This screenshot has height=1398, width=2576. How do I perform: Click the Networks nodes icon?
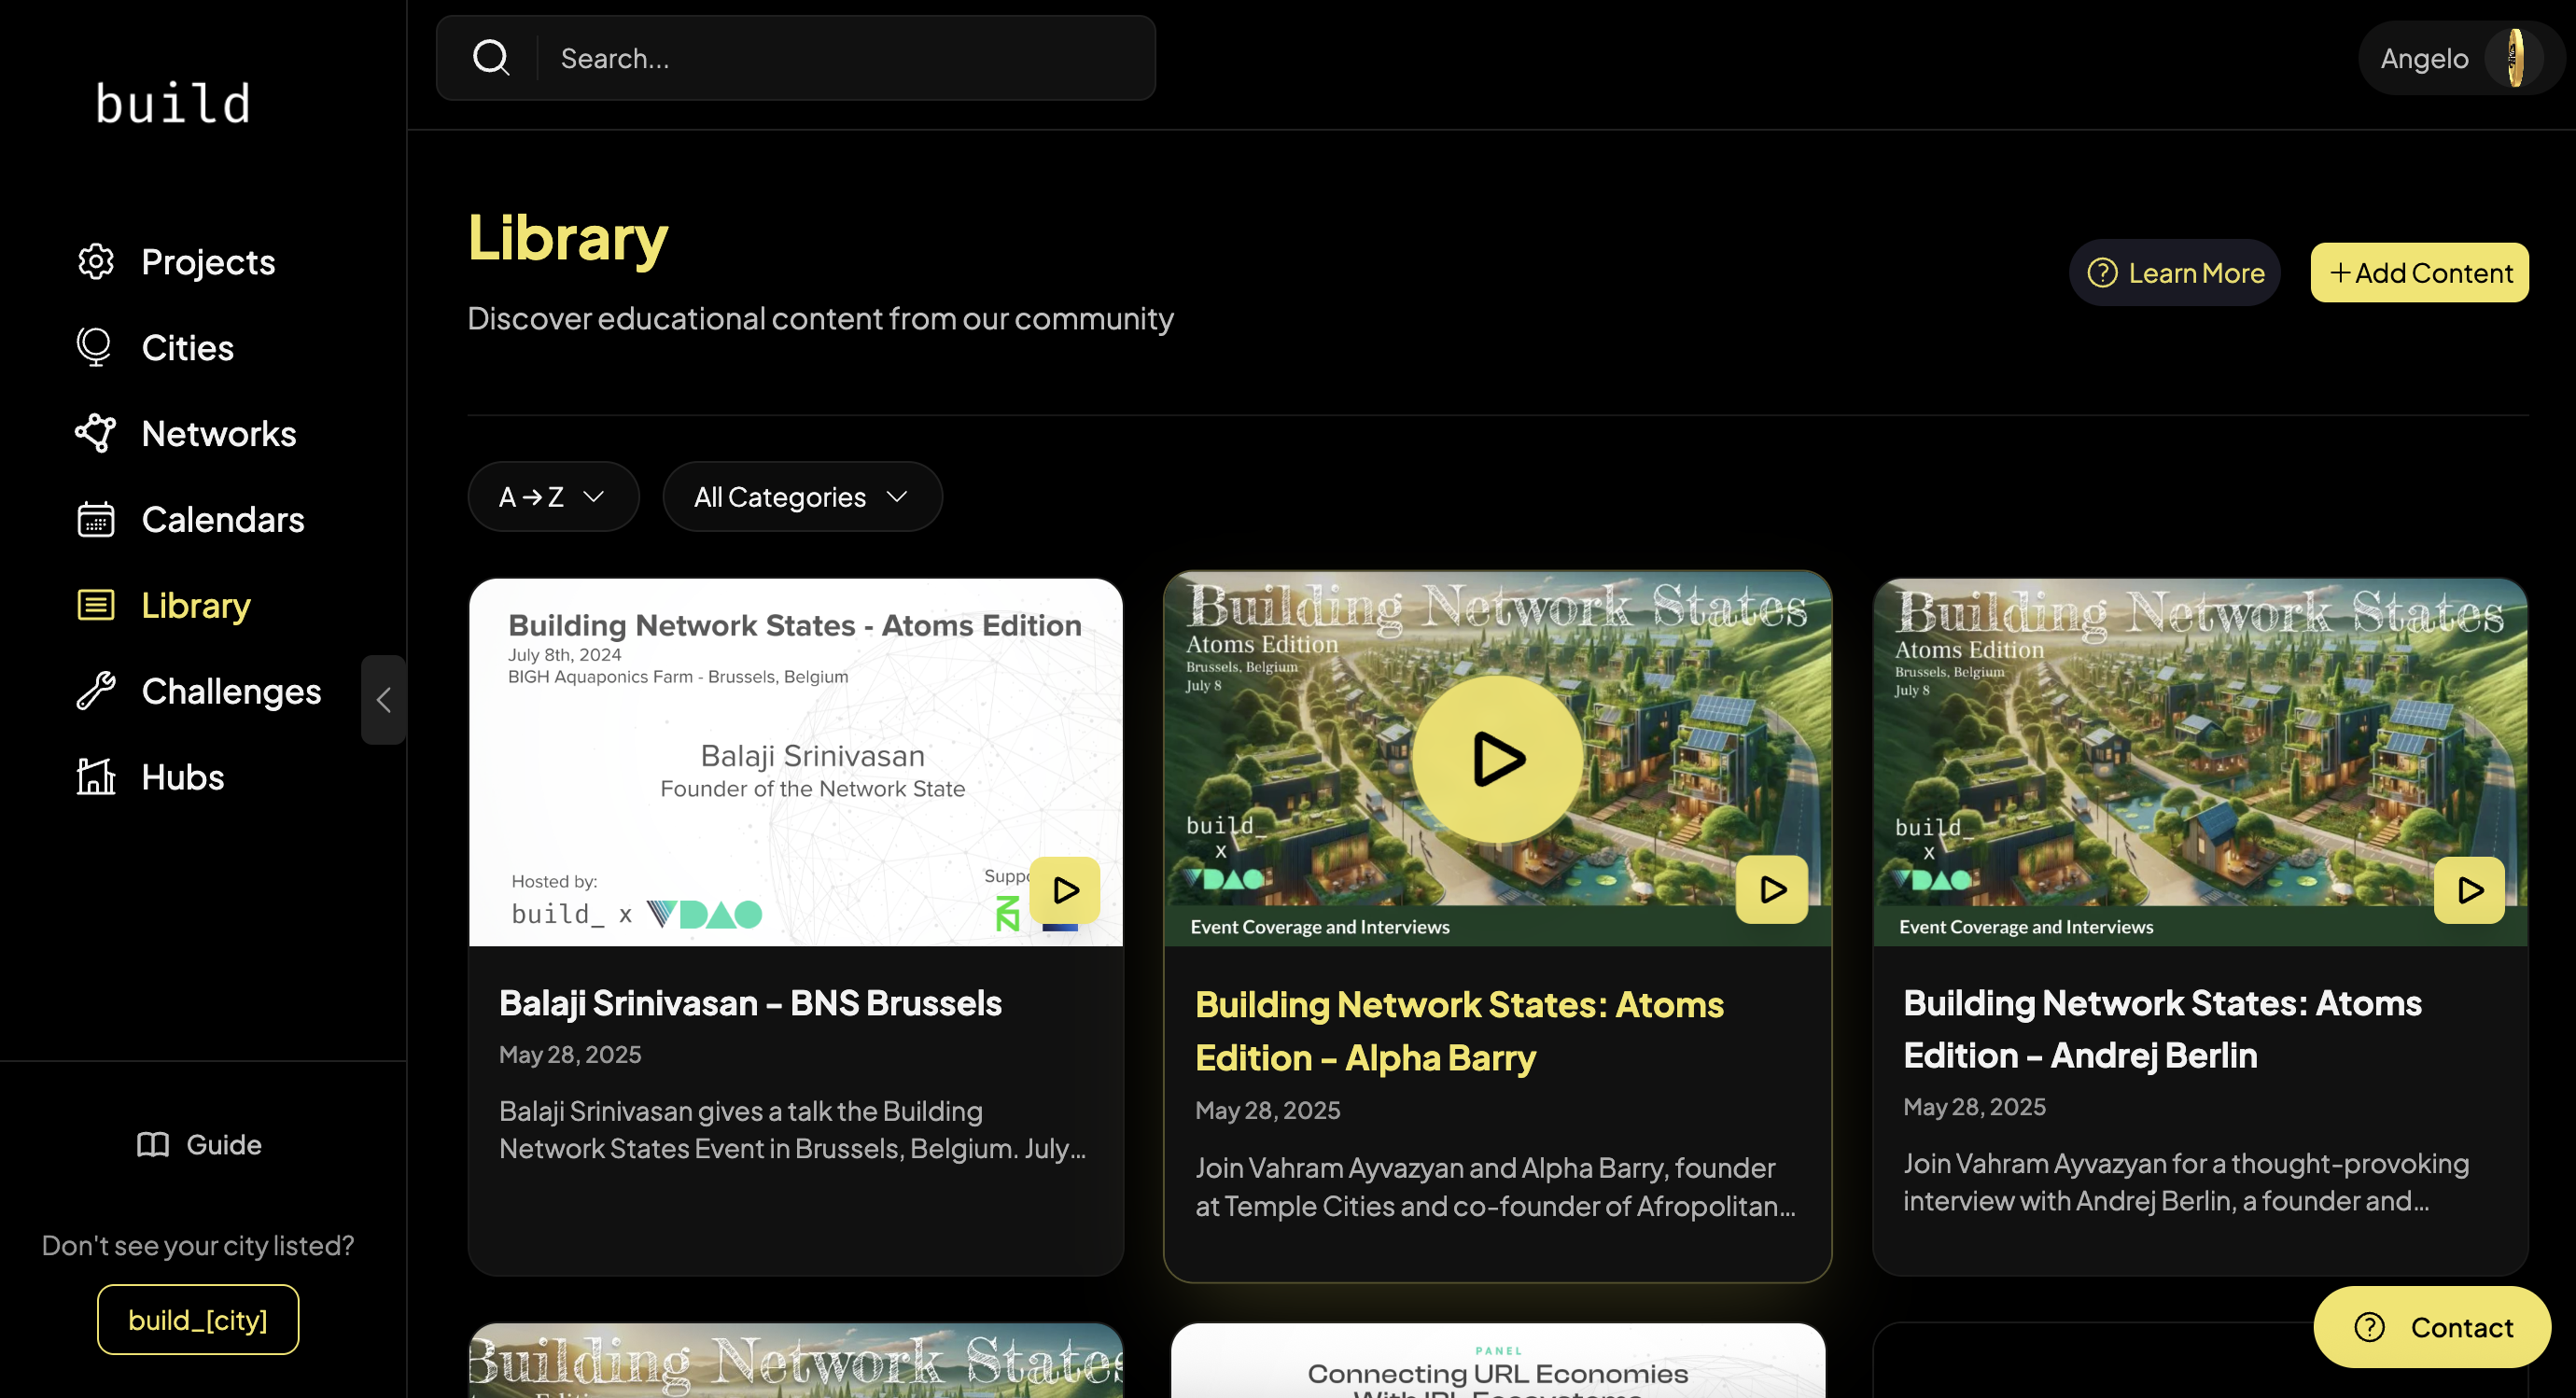96,433
